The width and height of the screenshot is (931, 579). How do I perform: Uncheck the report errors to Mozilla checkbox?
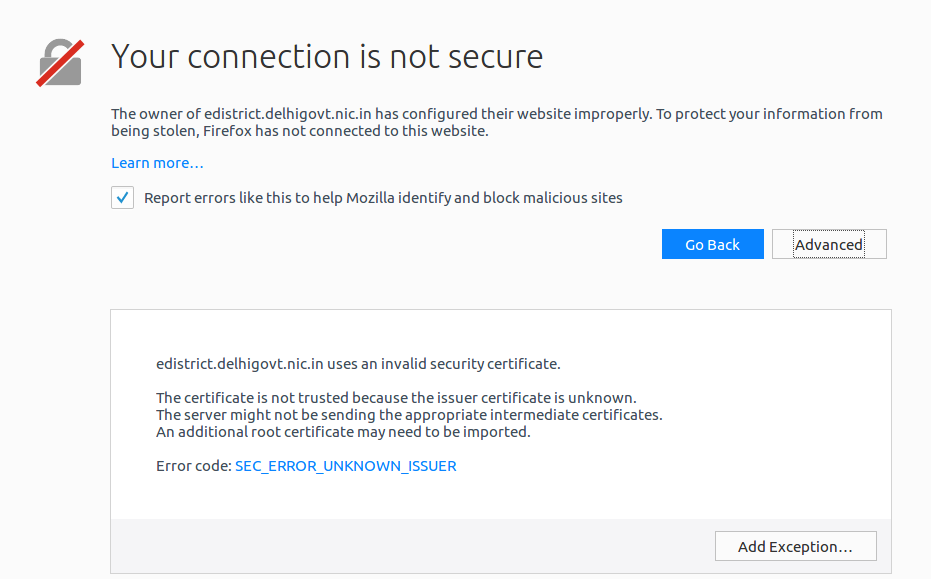122,198
